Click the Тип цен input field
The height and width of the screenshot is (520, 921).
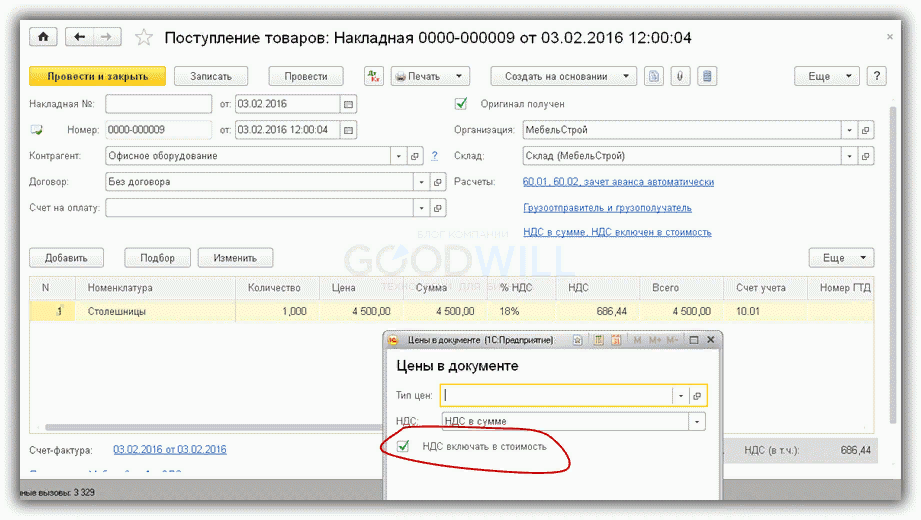pos(557,395)
